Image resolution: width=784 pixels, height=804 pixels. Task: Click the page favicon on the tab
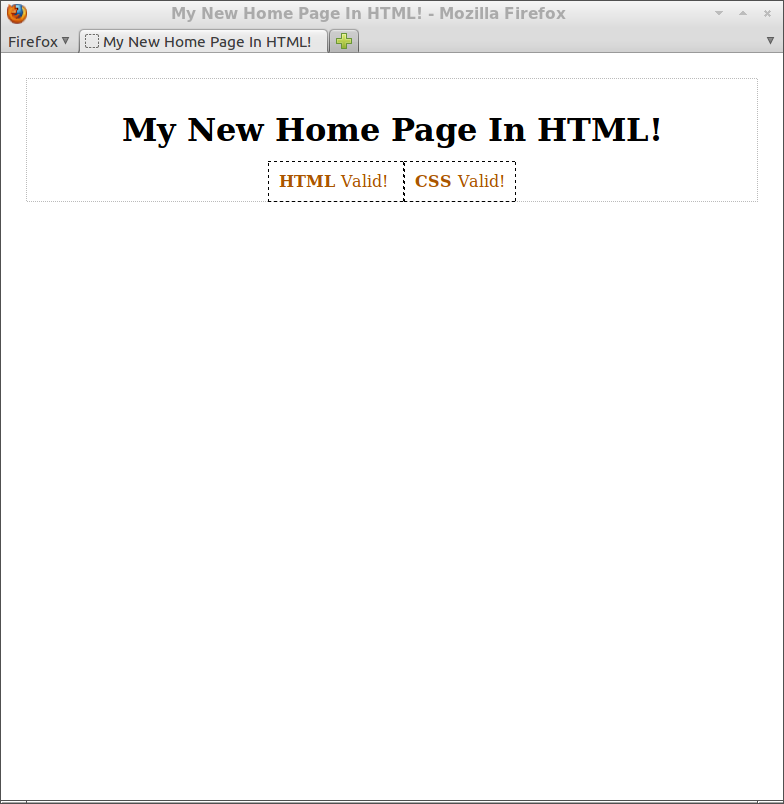[x=92, y=41]
